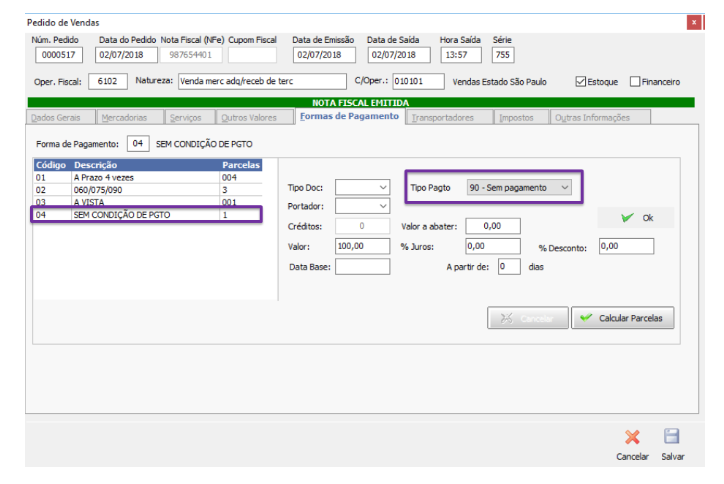The height and width of the screenshot is (484, 724).
Task: Click the empty Cupom Fiscal field
Action: 252,55
